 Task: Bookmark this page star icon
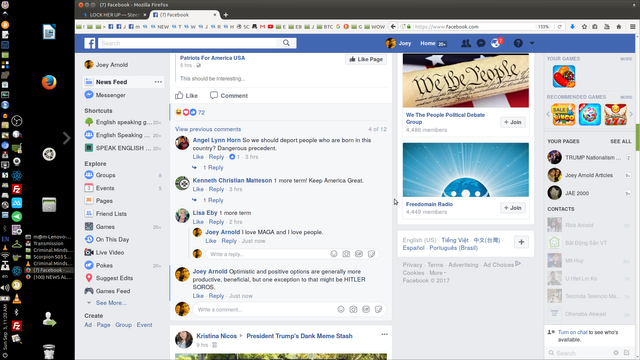click(x=584, y=27)
